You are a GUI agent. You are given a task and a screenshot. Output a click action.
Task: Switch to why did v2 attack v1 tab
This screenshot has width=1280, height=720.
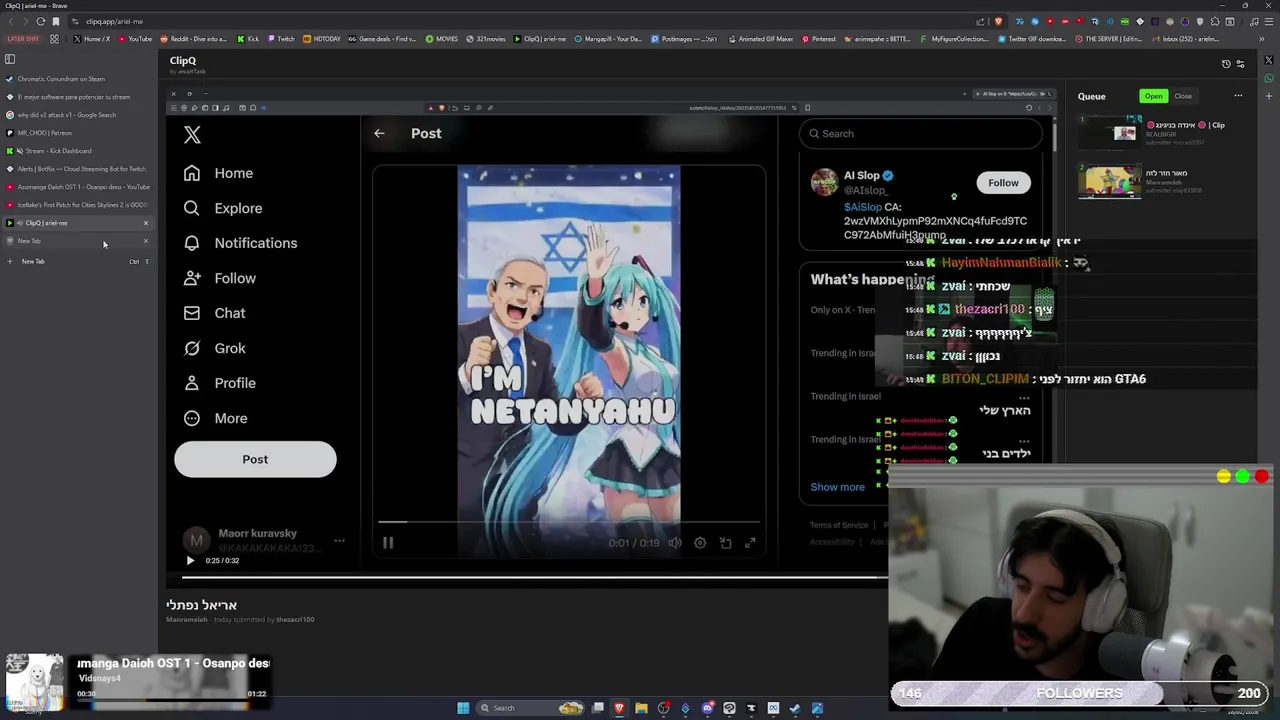(x=76, y=115)
